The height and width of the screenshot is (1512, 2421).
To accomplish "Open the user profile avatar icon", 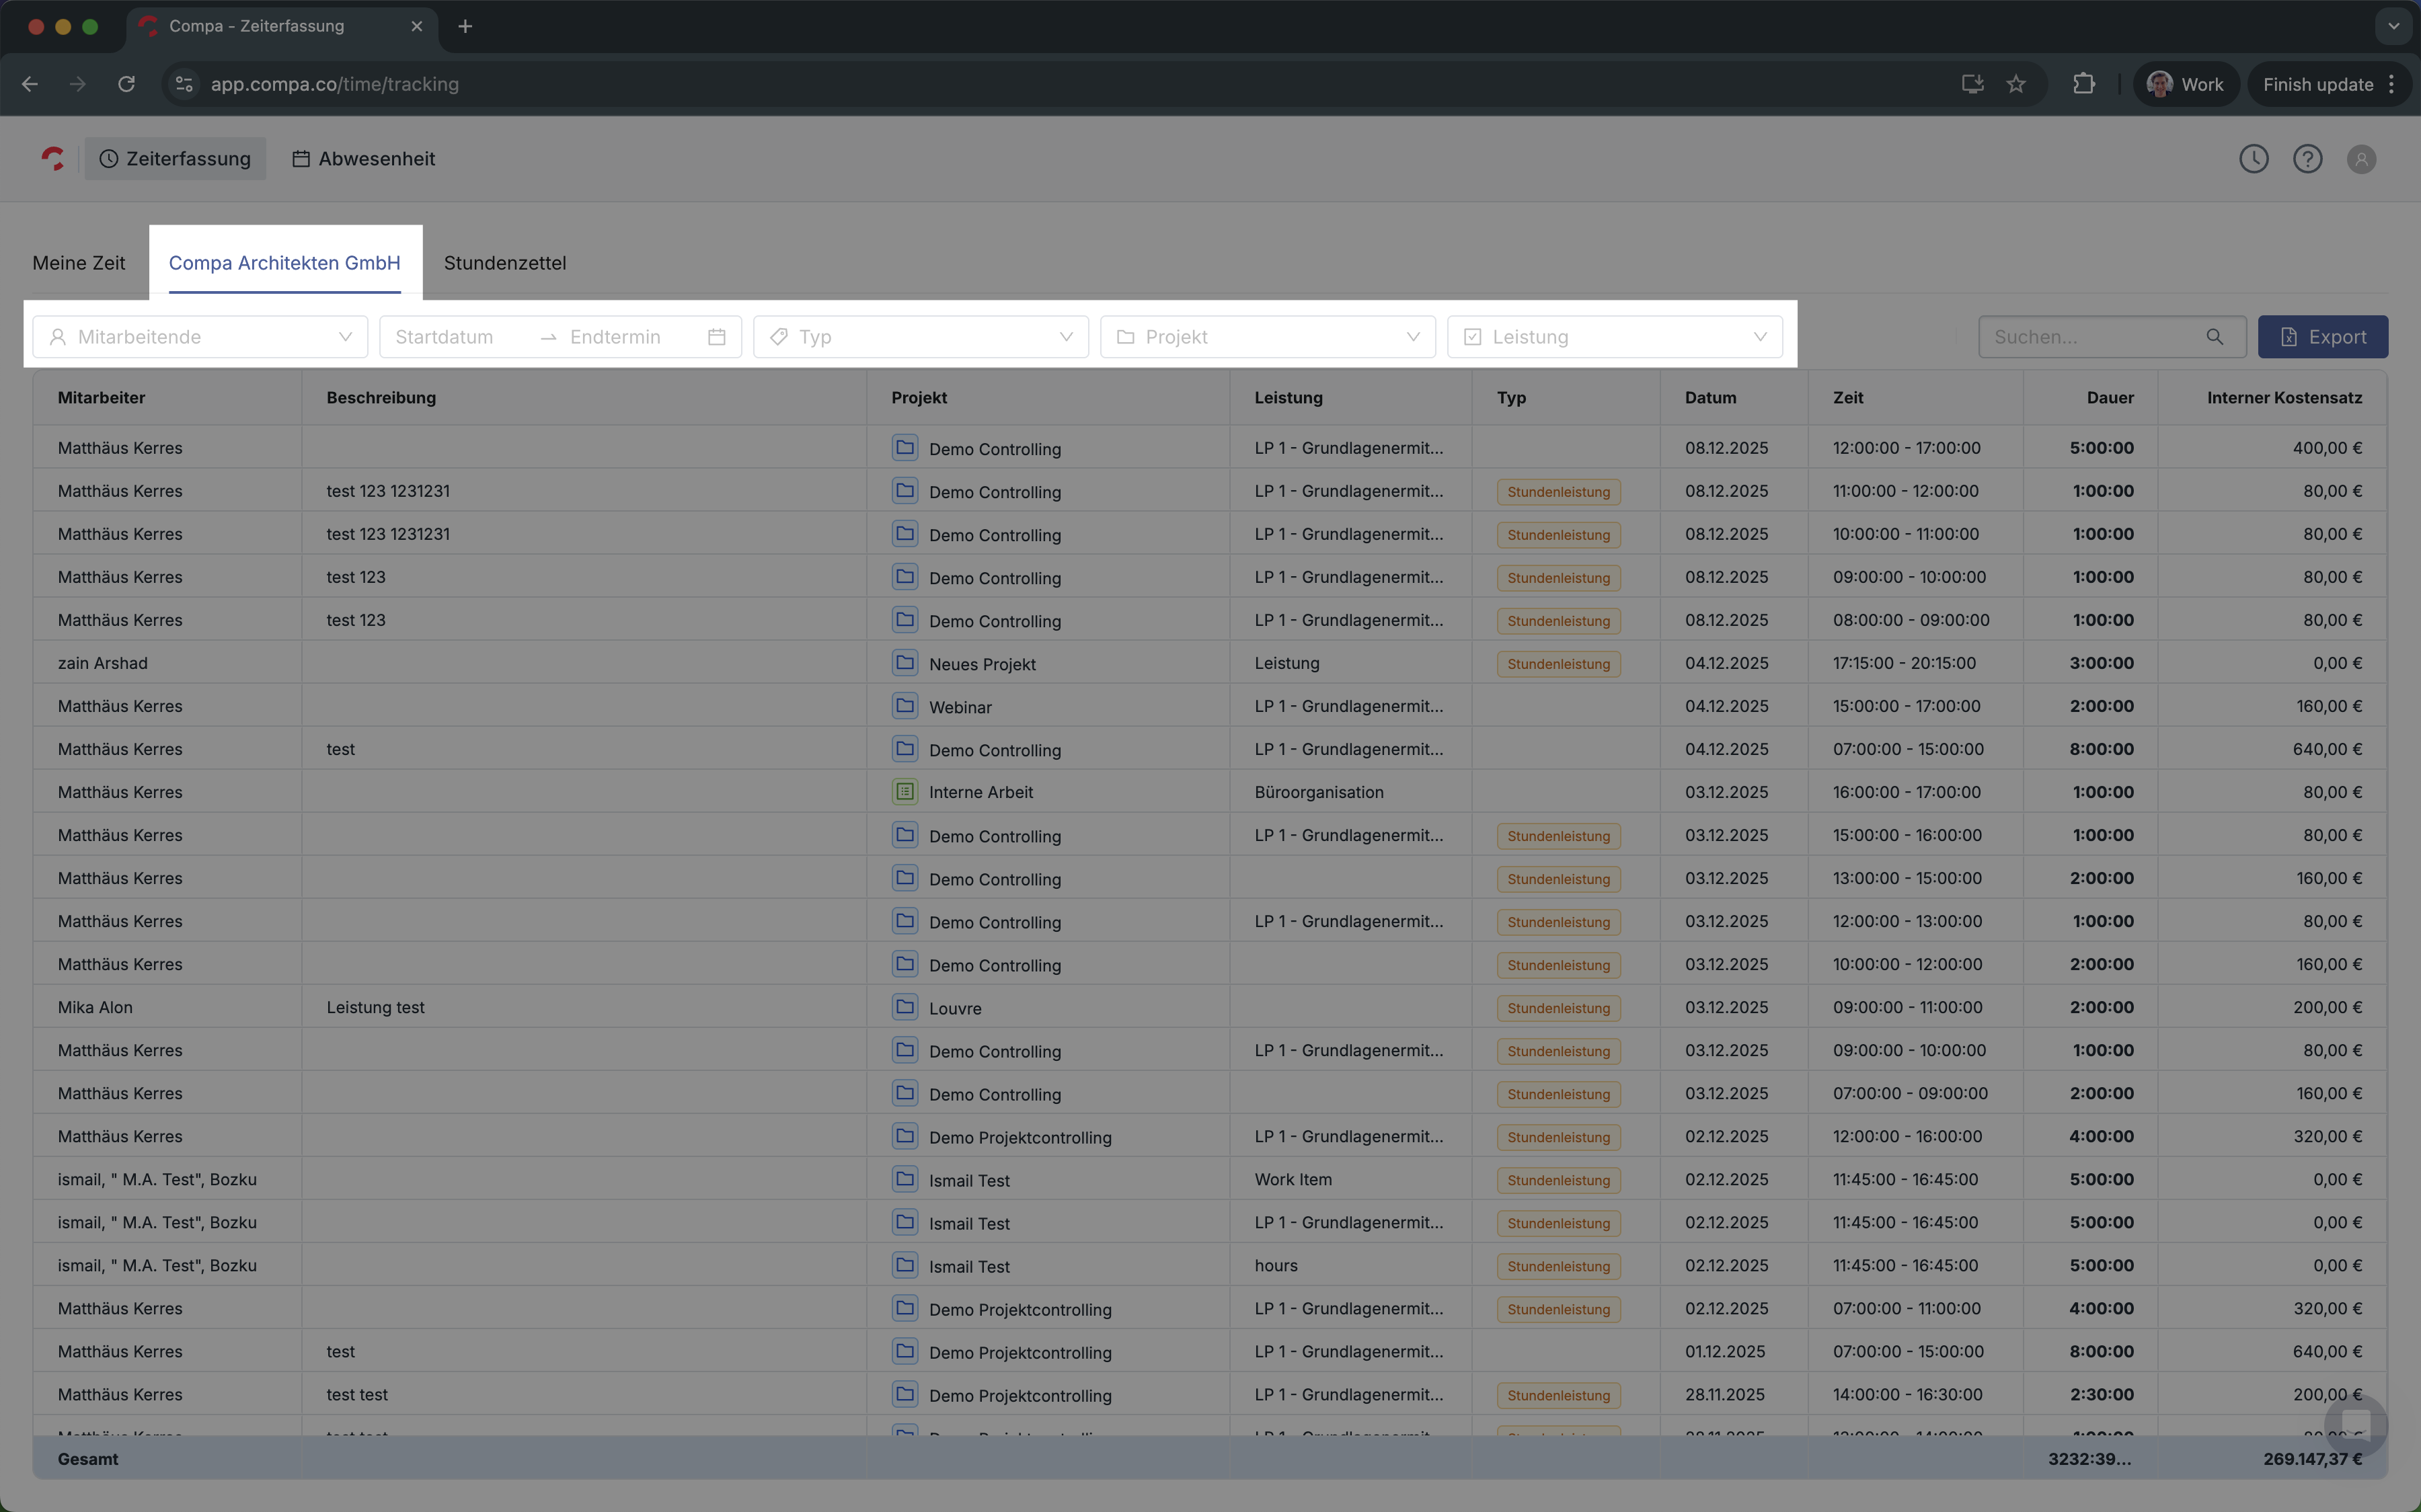I will coord(2361,159).
